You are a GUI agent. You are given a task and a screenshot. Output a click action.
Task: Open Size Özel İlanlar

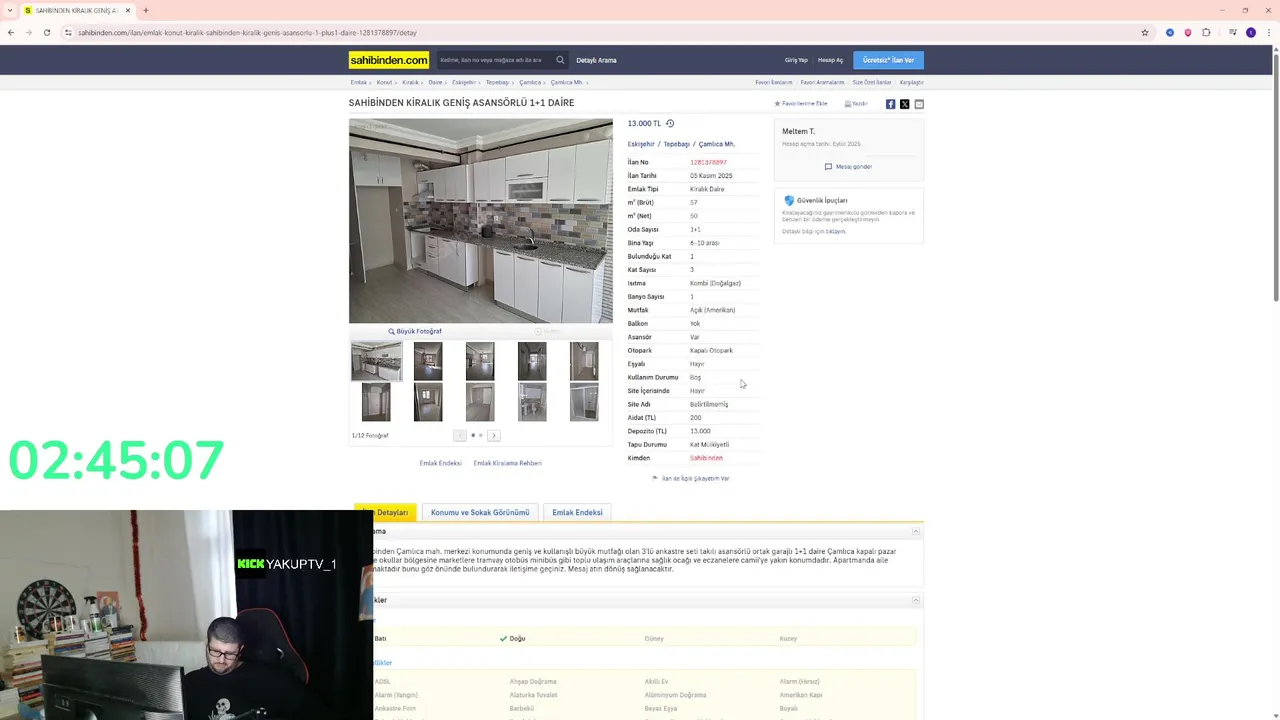(872, 82)
